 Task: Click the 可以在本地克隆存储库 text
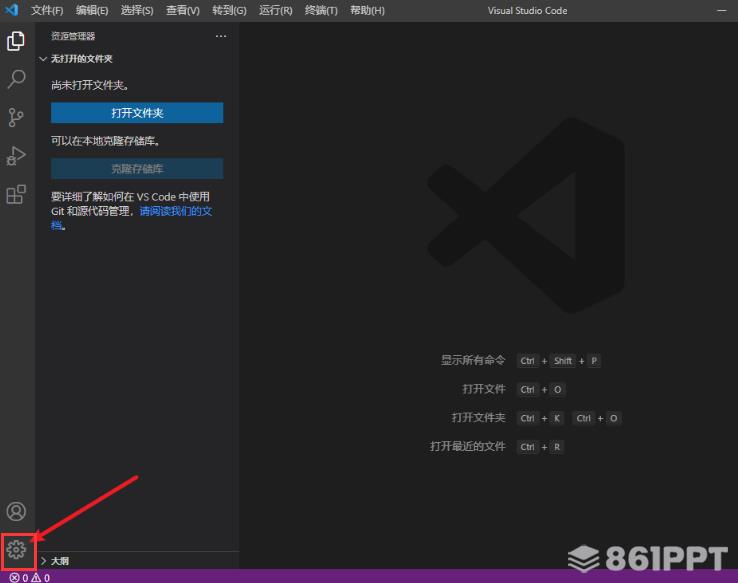click(x=105, y=141)
